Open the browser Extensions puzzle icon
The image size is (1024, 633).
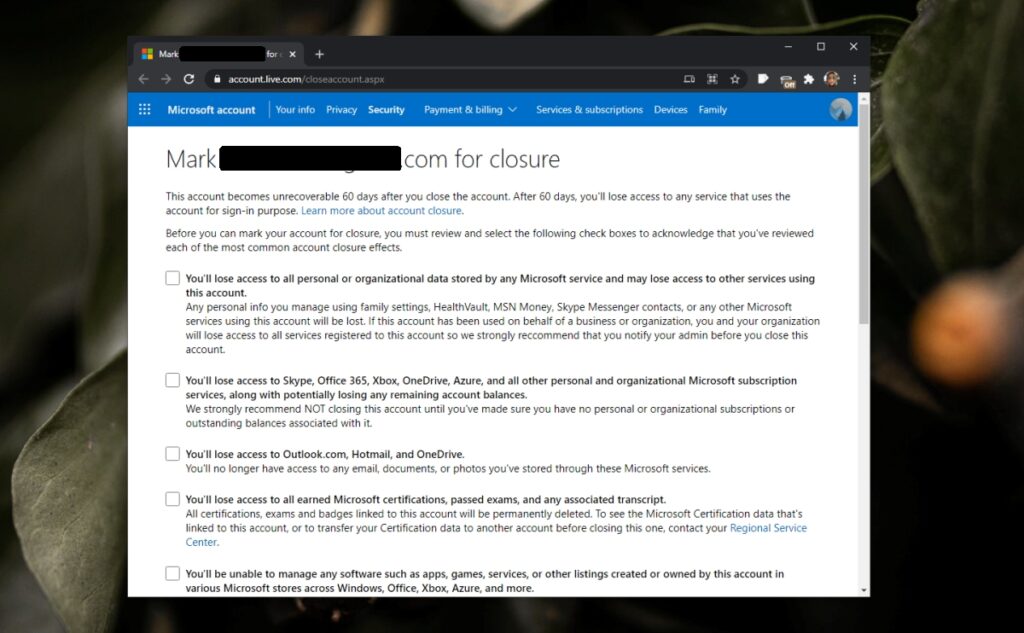808,78
